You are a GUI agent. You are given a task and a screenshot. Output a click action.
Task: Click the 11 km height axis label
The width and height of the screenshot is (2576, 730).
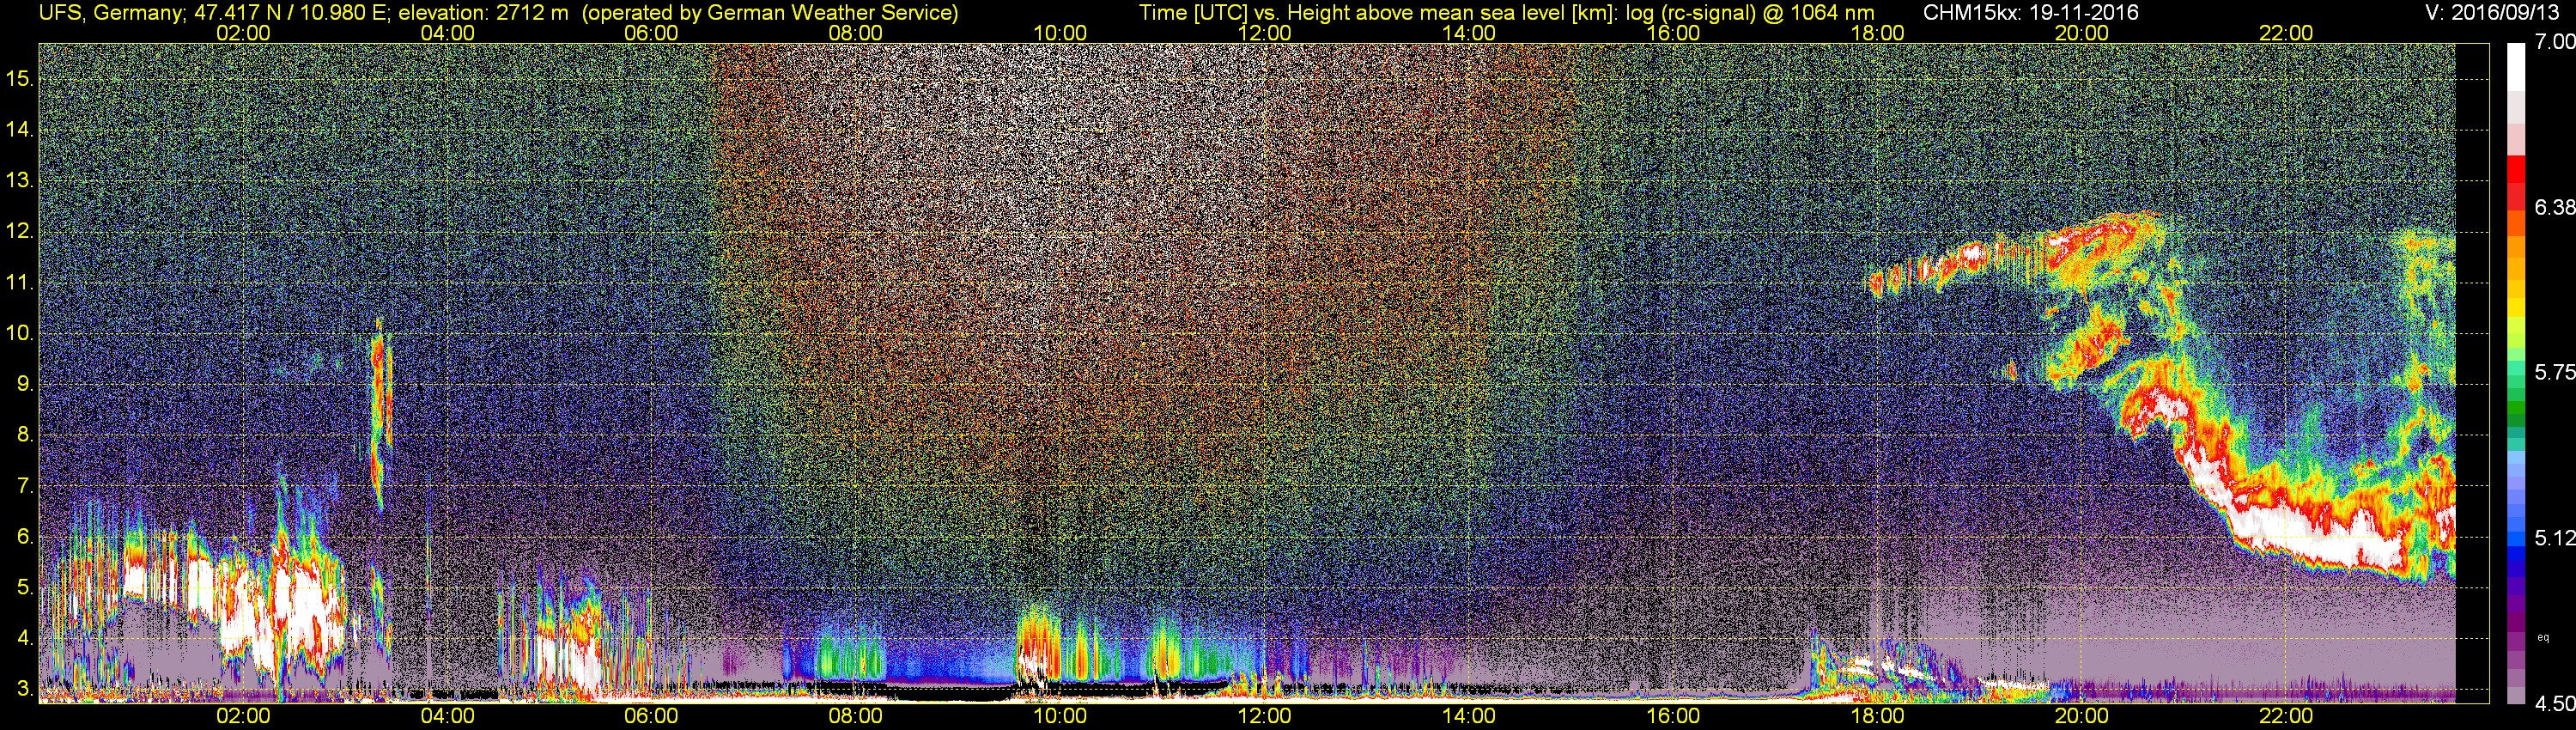(x=19, y=283)
